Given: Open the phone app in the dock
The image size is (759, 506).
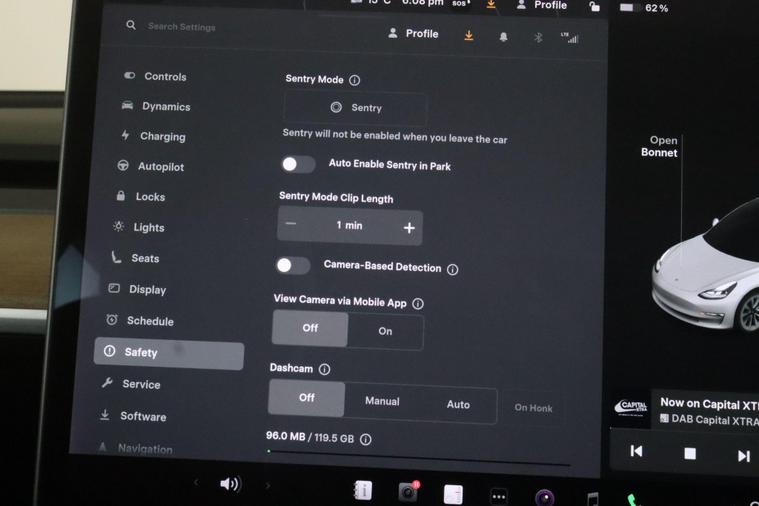Looking at the screenshot, I should (x=633, y=499).
